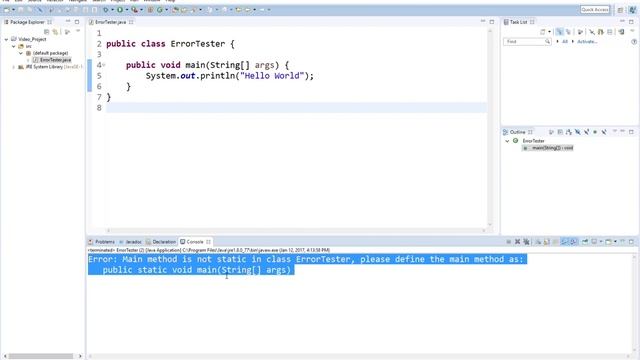Open the External Tools dropdown arrow
Image resolution: width=640 pixels, height=360 pixels.
click(x=141, y=10)
